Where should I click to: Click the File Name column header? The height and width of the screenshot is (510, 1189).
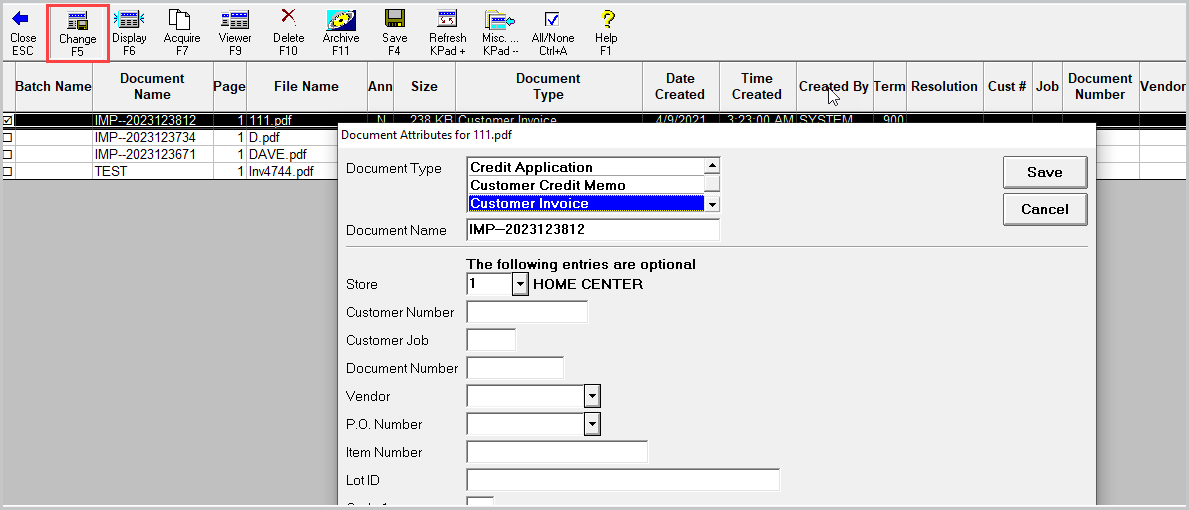[306, 86]
